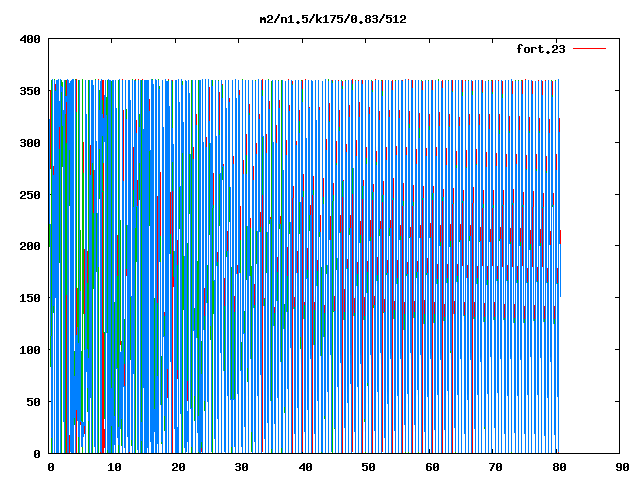Click the x-axis label 80
The height and width of the screenshot is (480, 640).
(x=559, y=467)
